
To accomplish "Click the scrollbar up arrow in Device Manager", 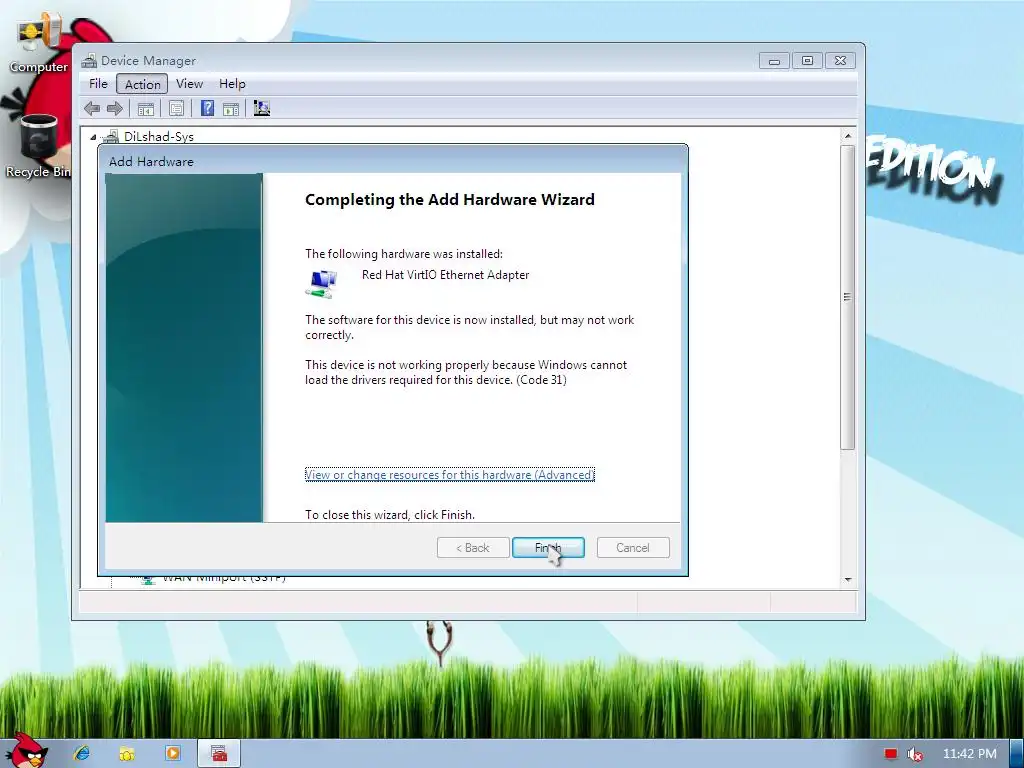I will pyautogui.click(x=848, y=136).
